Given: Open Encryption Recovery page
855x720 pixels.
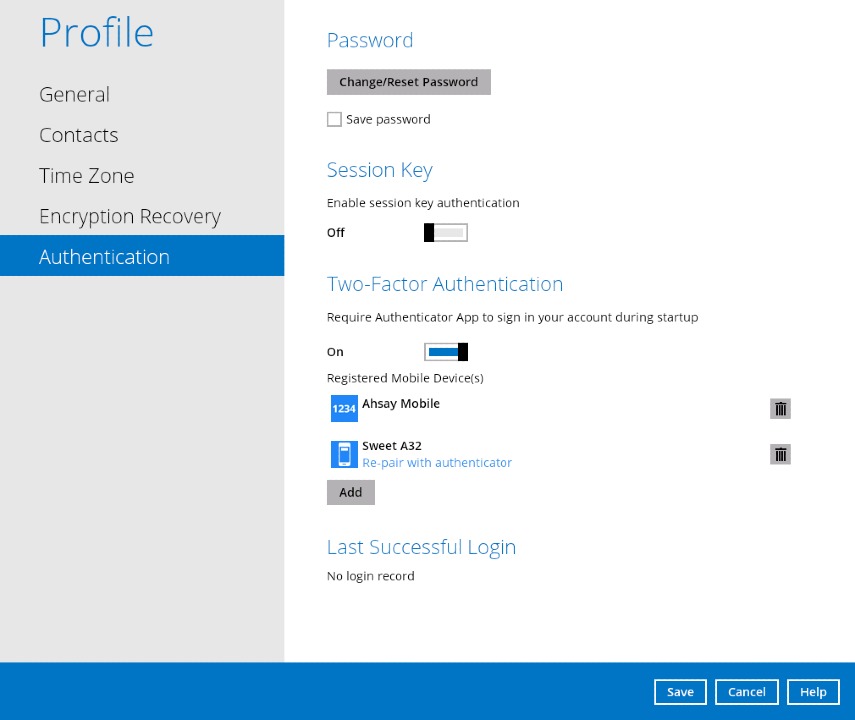Looking at the screenshot, I should pyautogui.click(x=130, y=217).
